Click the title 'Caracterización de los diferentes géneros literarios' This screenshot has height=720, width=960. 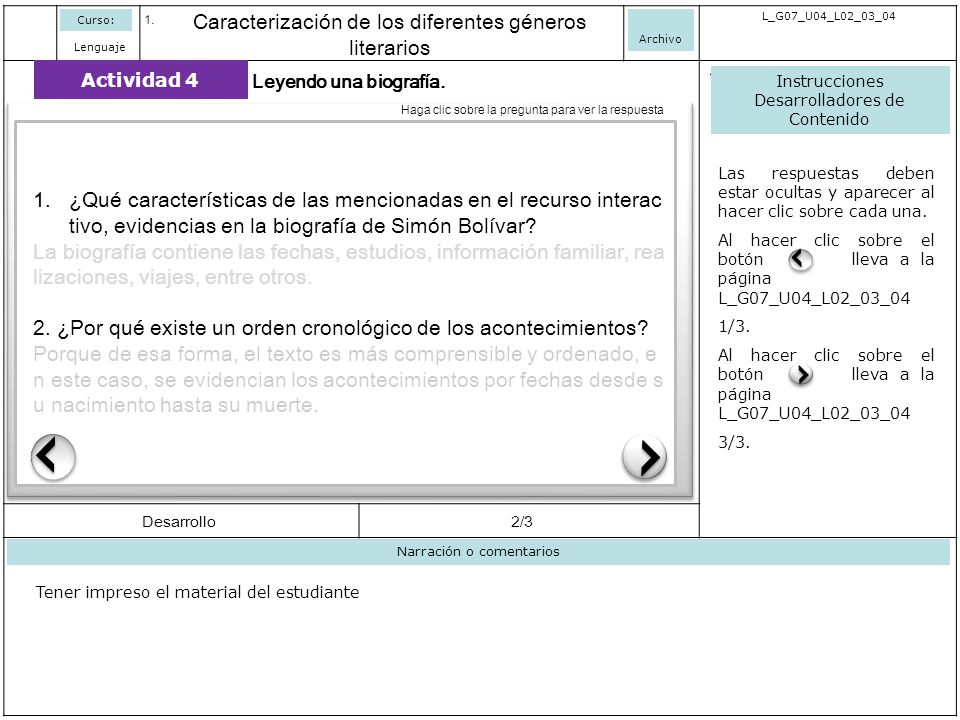[389, 34]
